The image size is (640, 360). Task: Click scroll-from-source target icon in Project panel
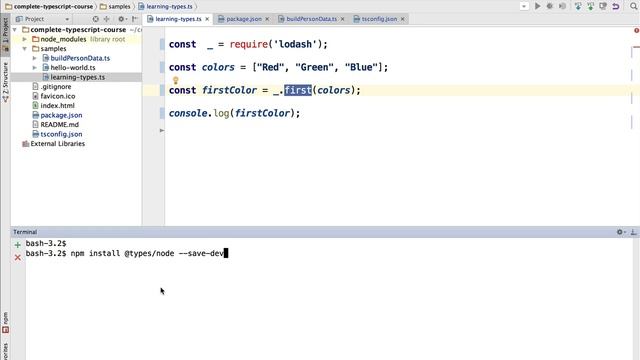pos(96,19)
